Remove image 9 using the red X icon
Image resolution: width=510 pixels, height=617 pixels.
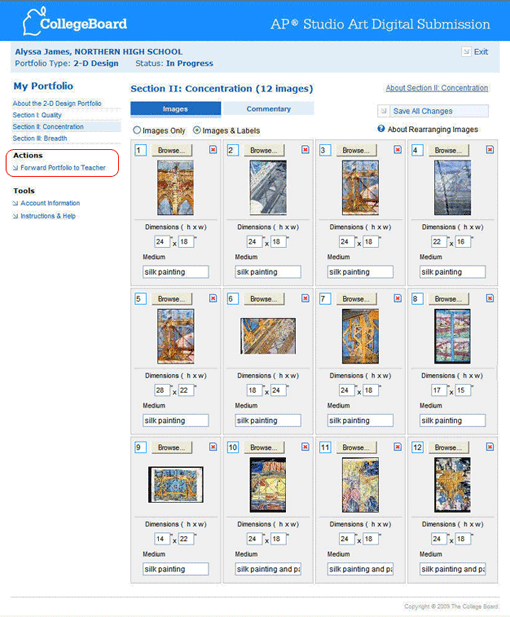click(213, 447)
